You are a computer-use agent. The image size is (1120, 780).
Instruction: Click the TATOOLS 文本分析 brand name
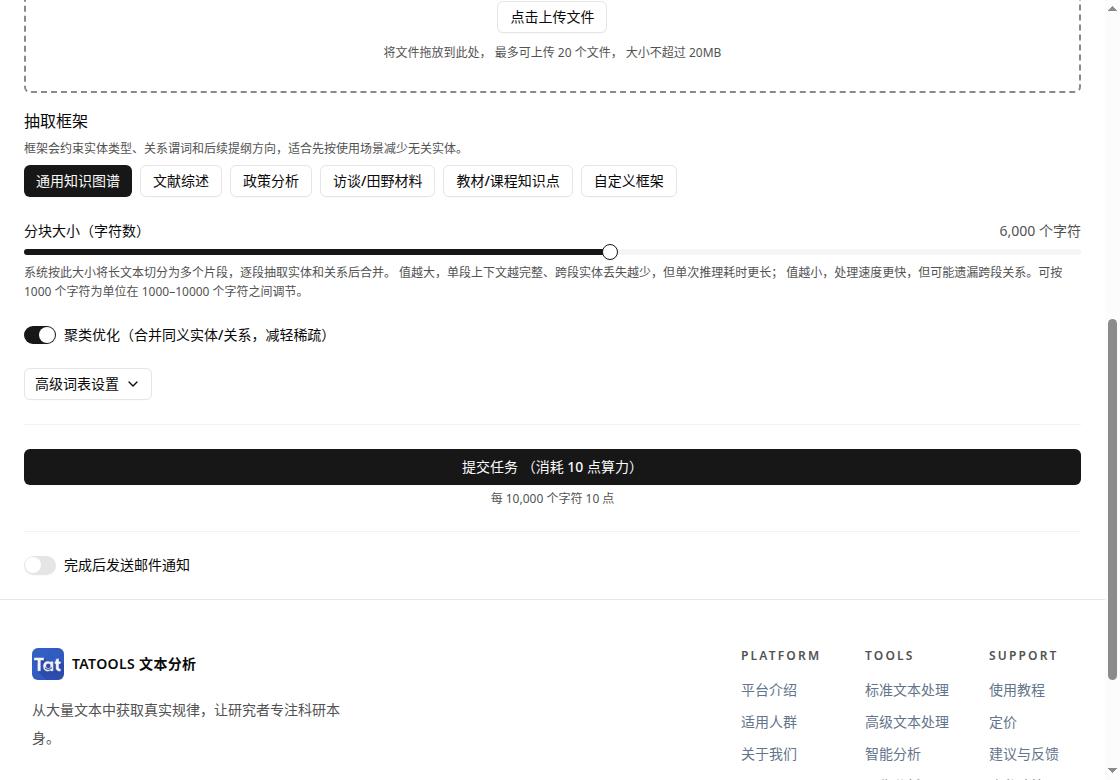click(134, 664)
